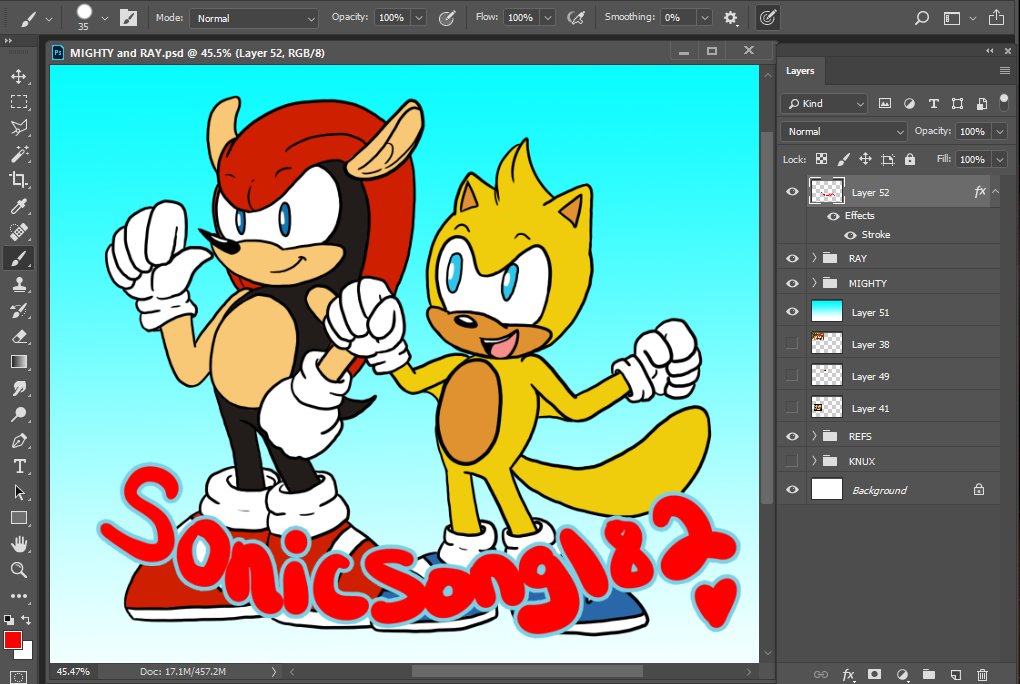
Task: Swap foreground and background colors
Action: click(x=27, y=620)
